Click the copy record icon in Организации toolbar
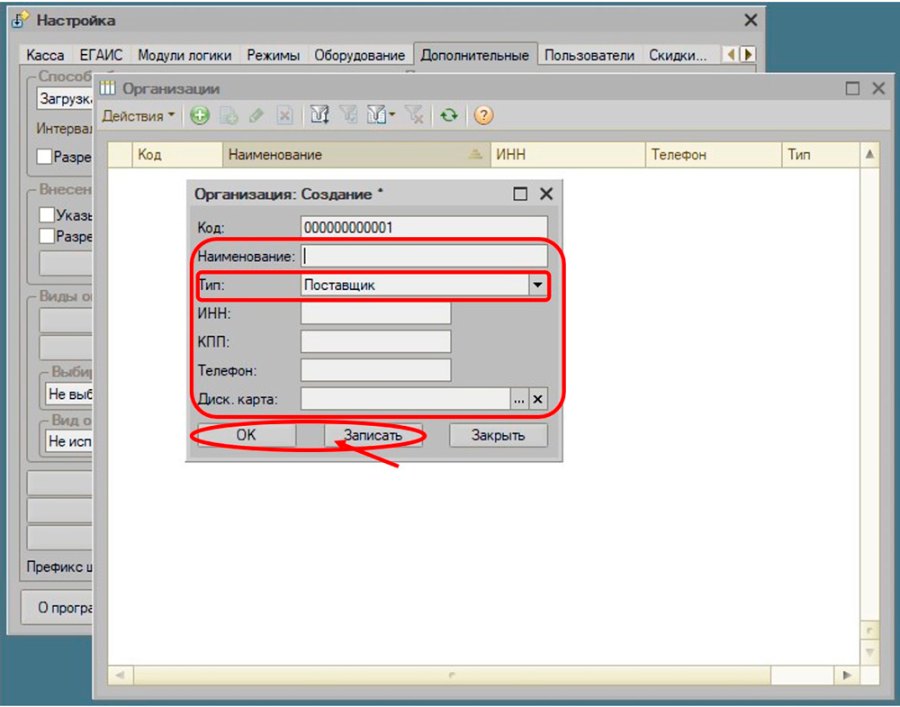The height and width of the screenshot is (707, 900). tap(229, 116)
